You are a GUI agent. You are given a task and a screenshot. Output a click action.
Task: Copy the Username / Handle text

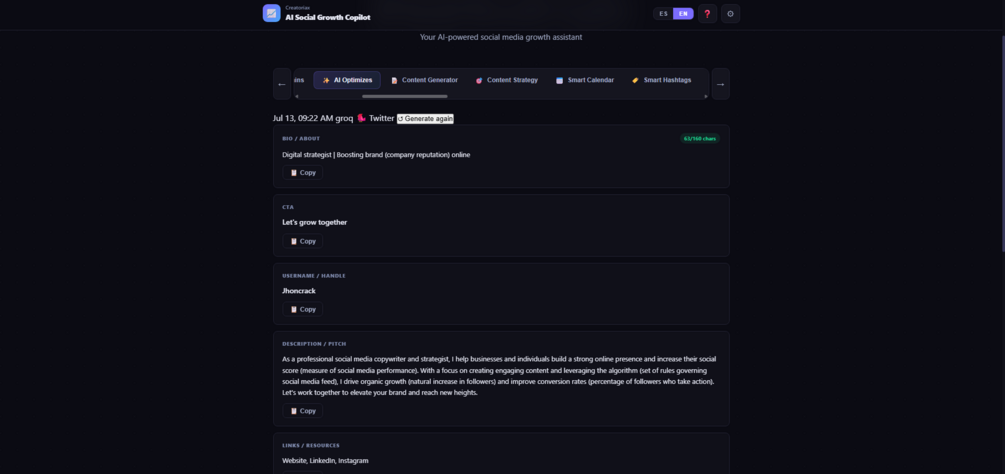(303, 309)
